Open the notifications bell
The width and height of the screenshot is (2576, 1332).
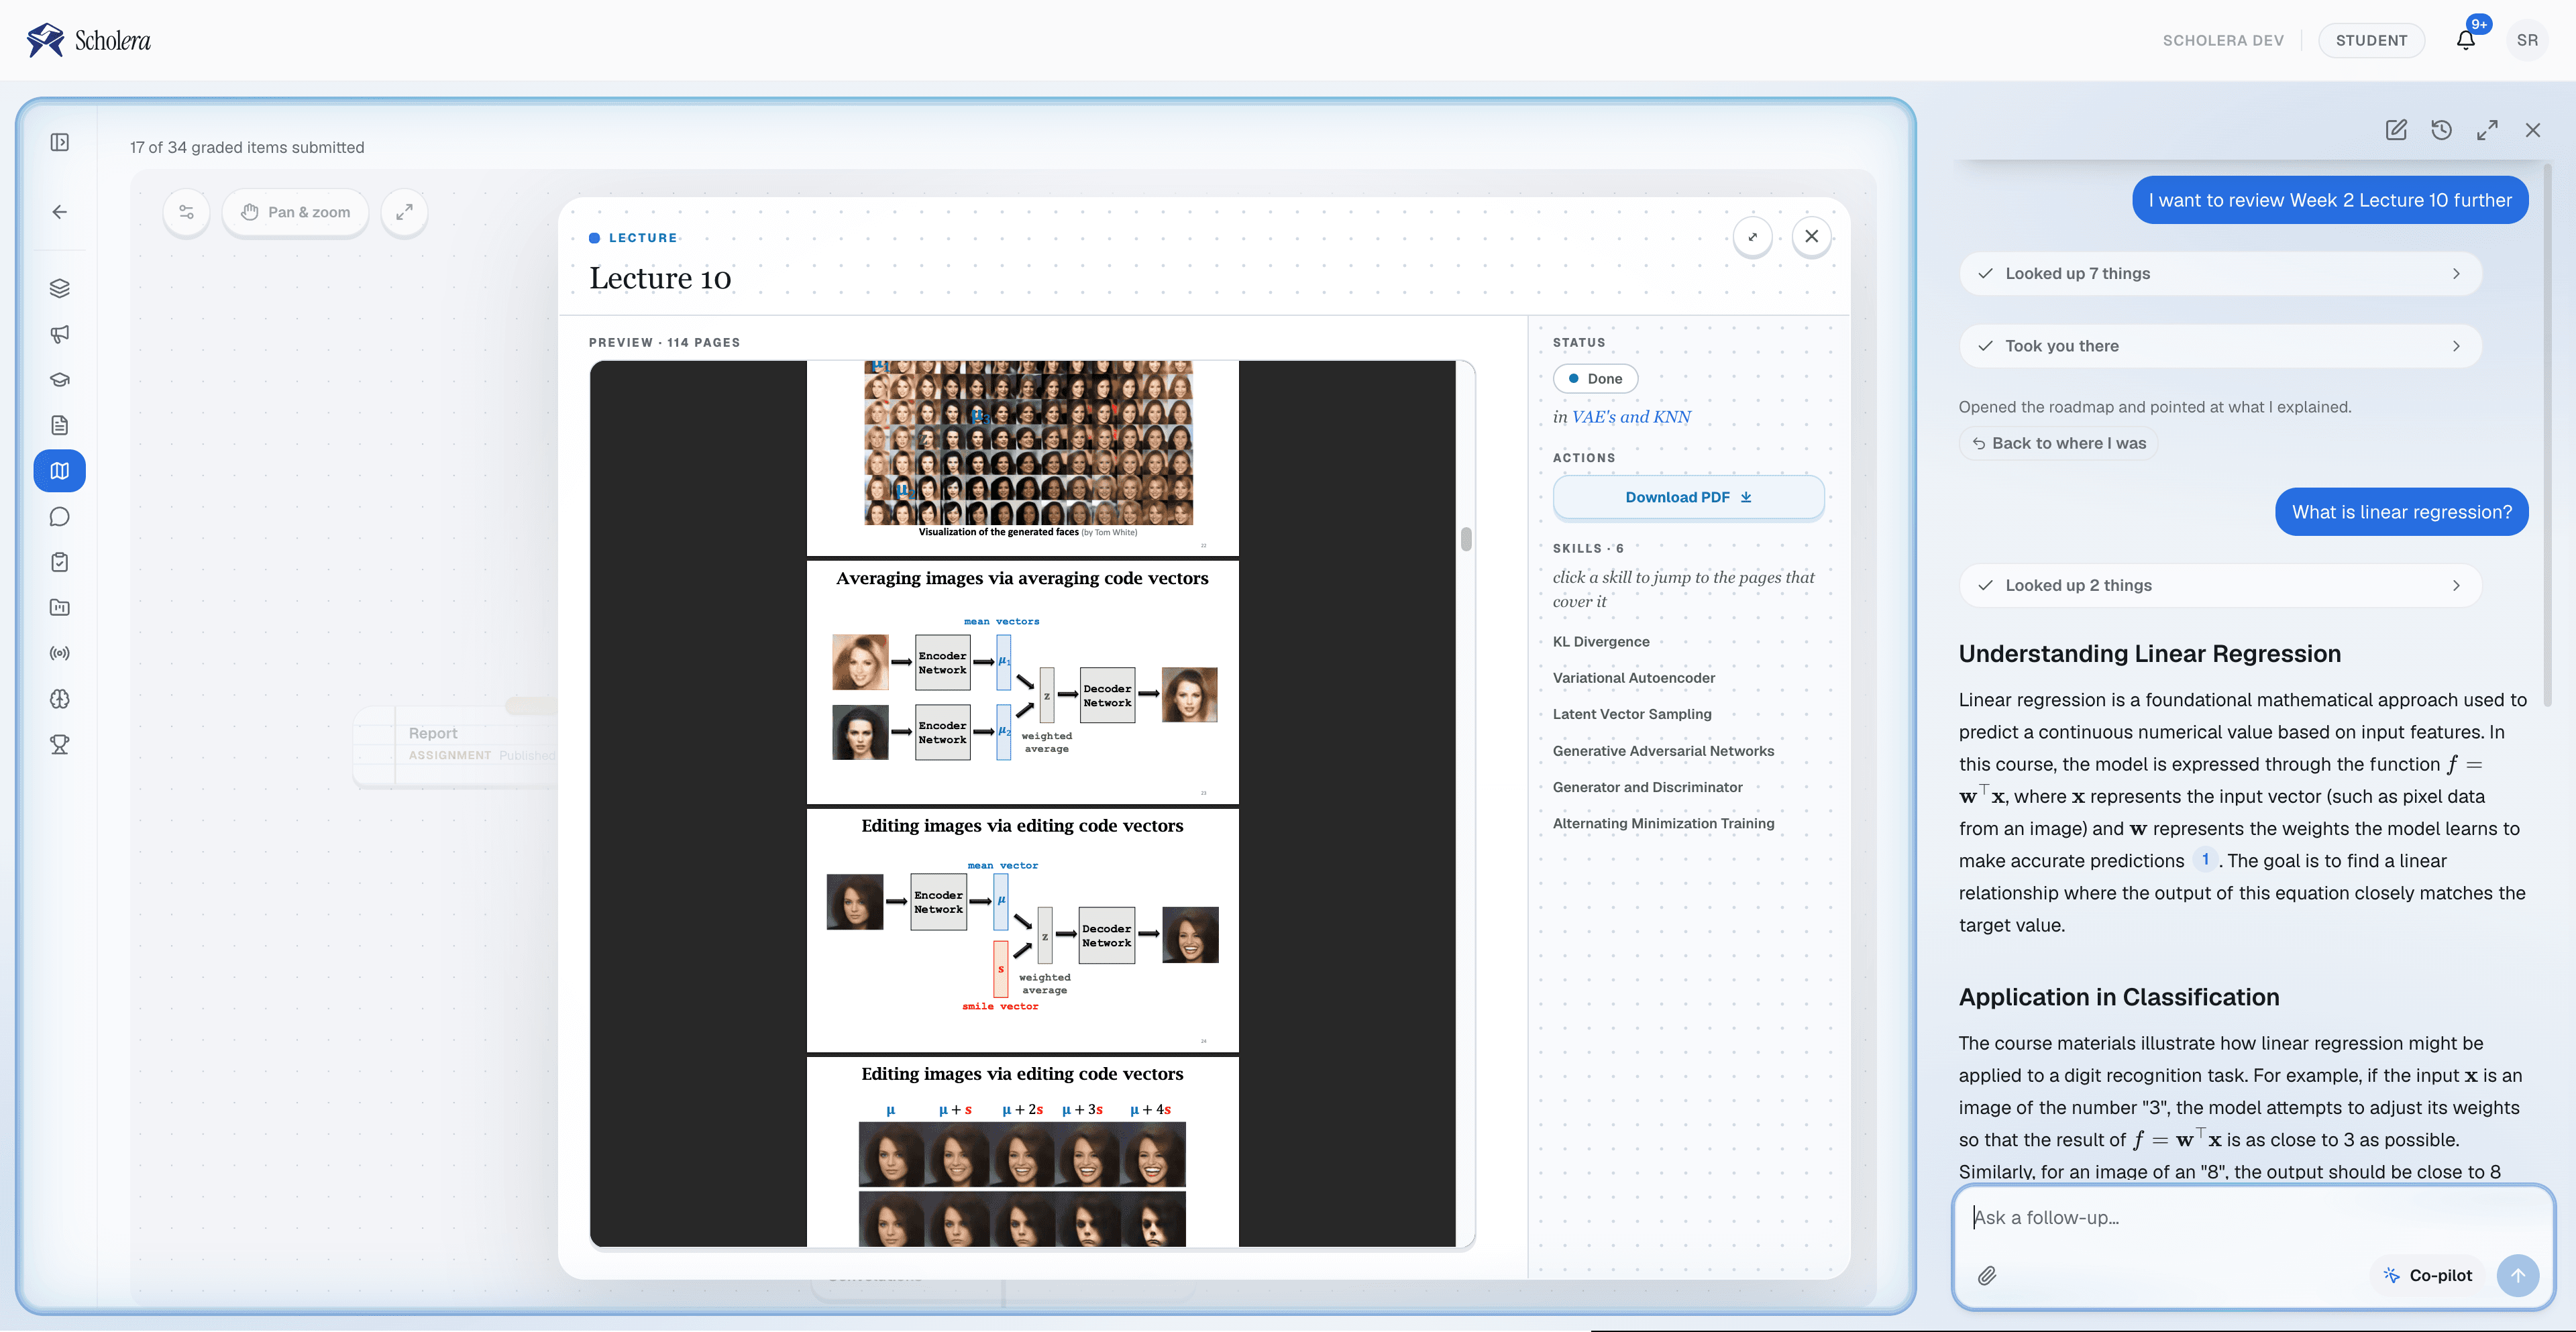point(2466,40)
